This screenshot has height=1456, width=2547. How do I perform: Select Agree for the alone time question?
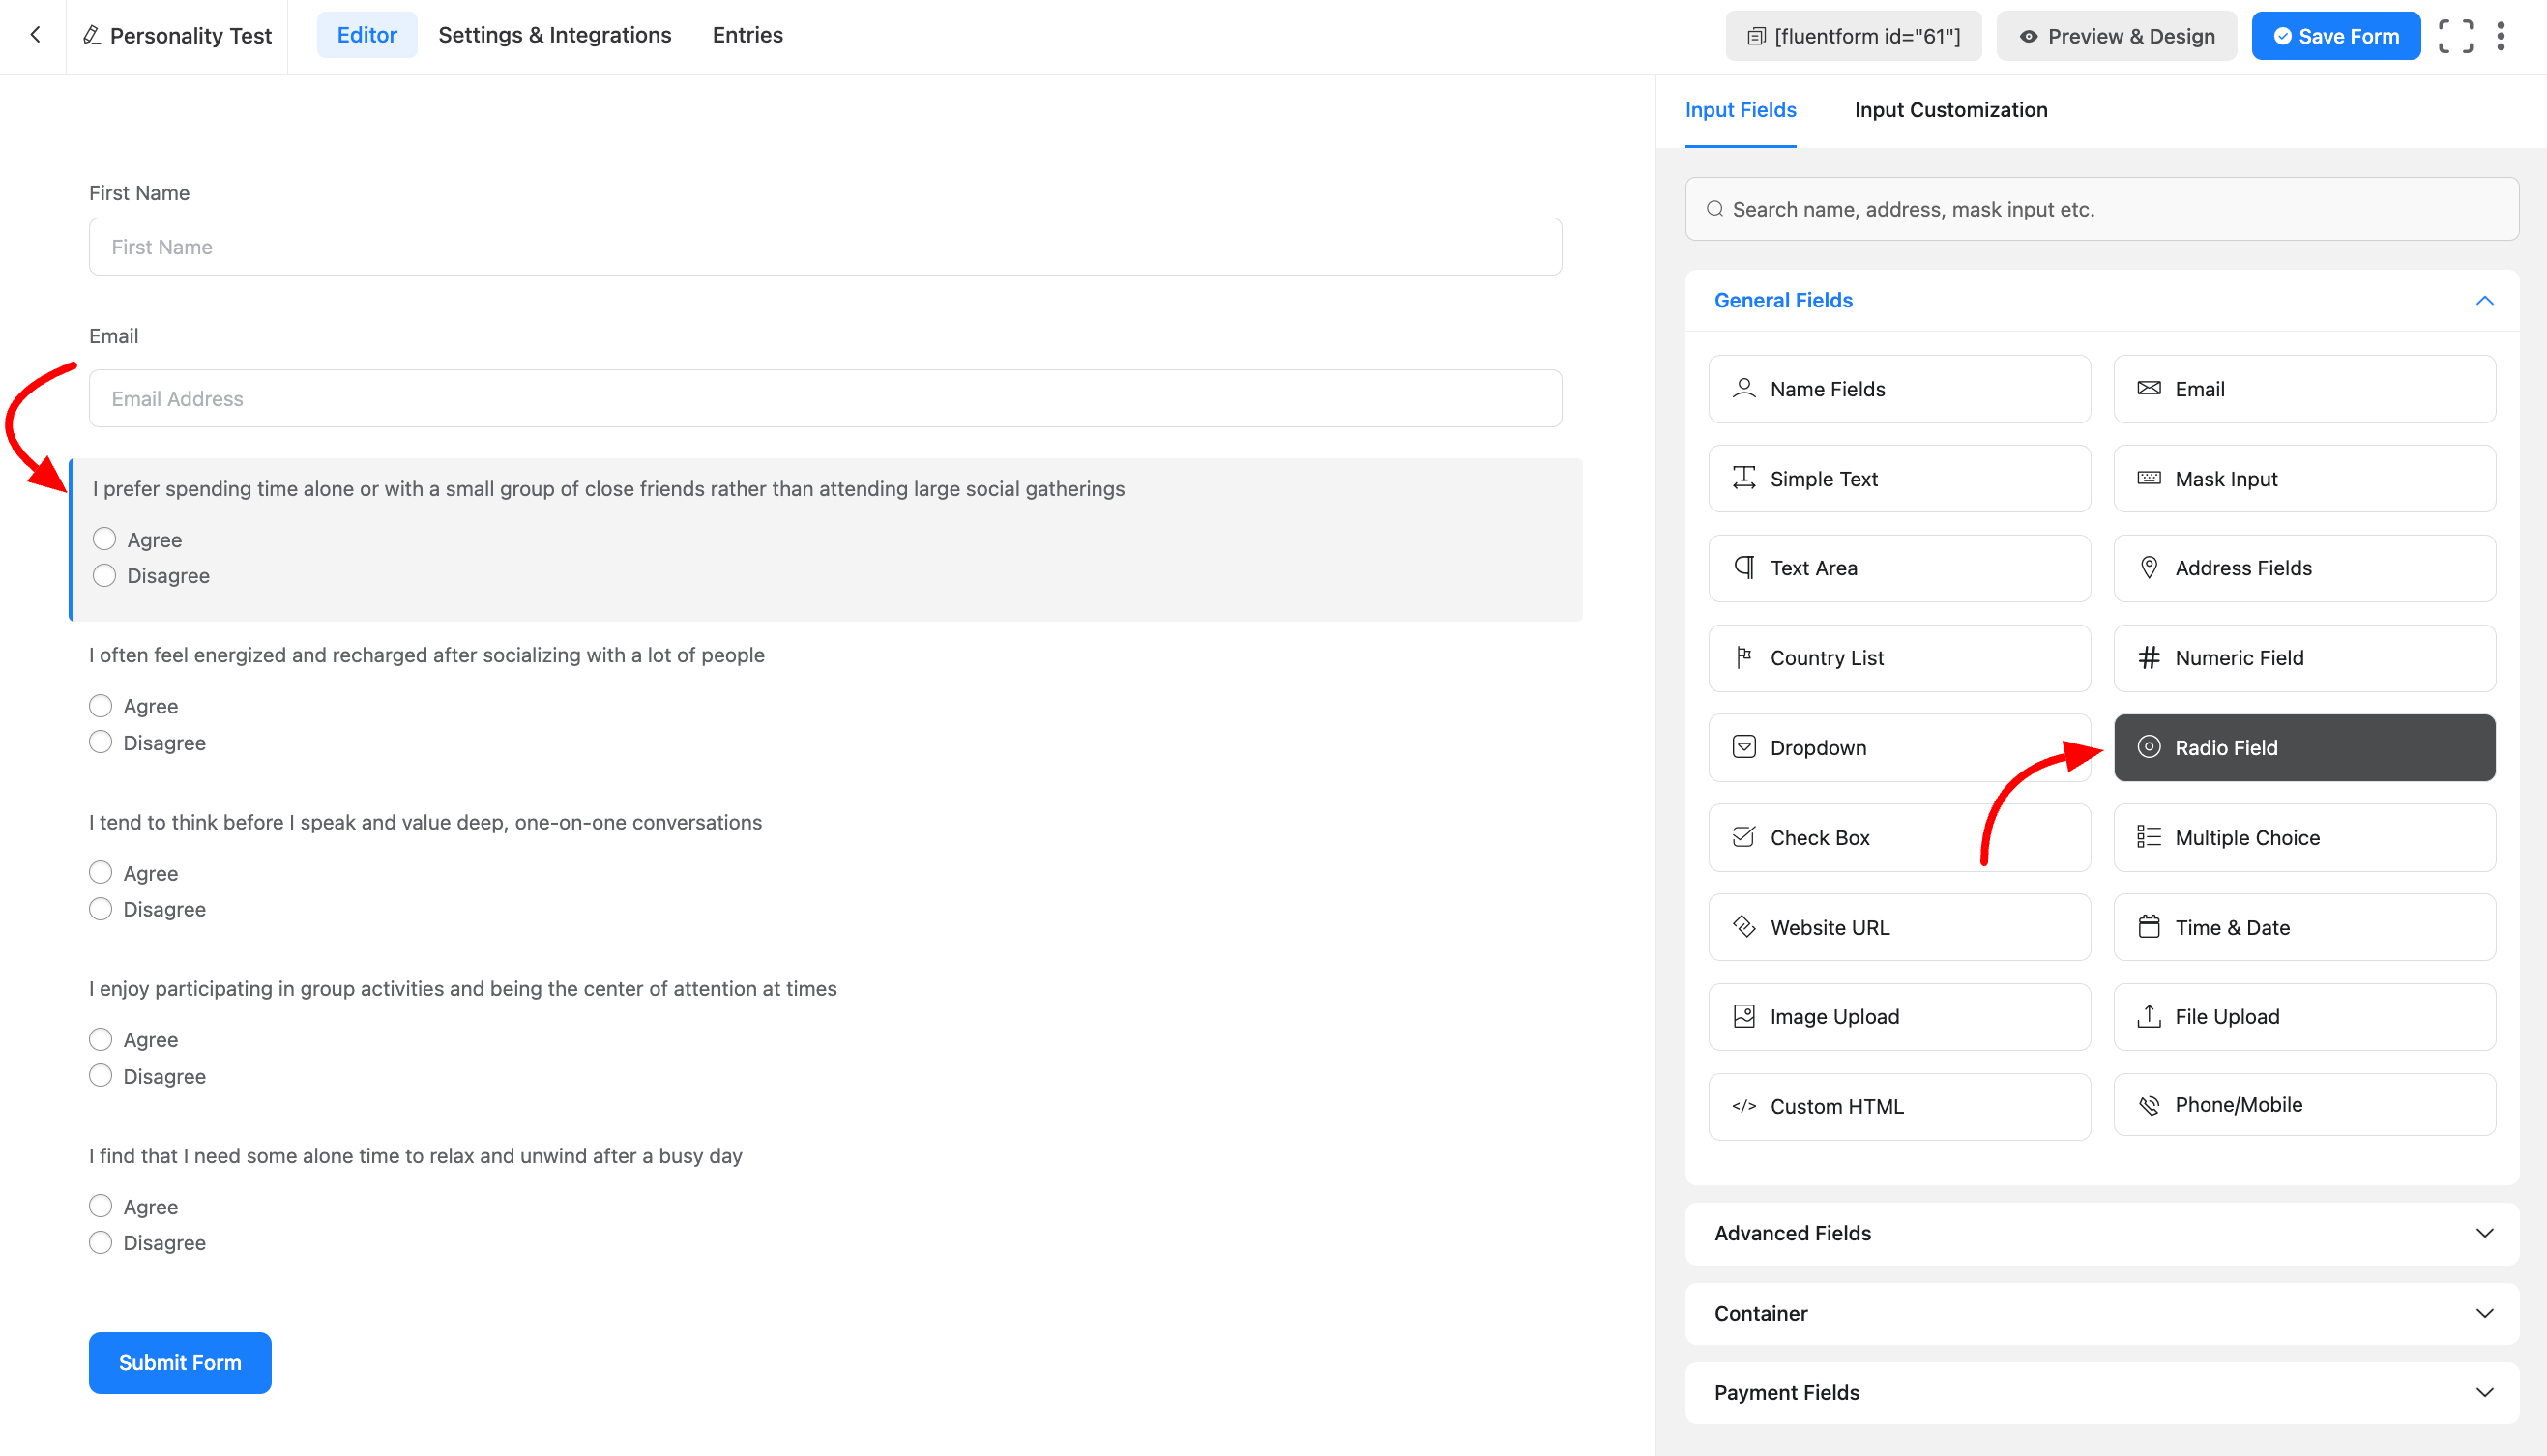(x=100, y=1206)
